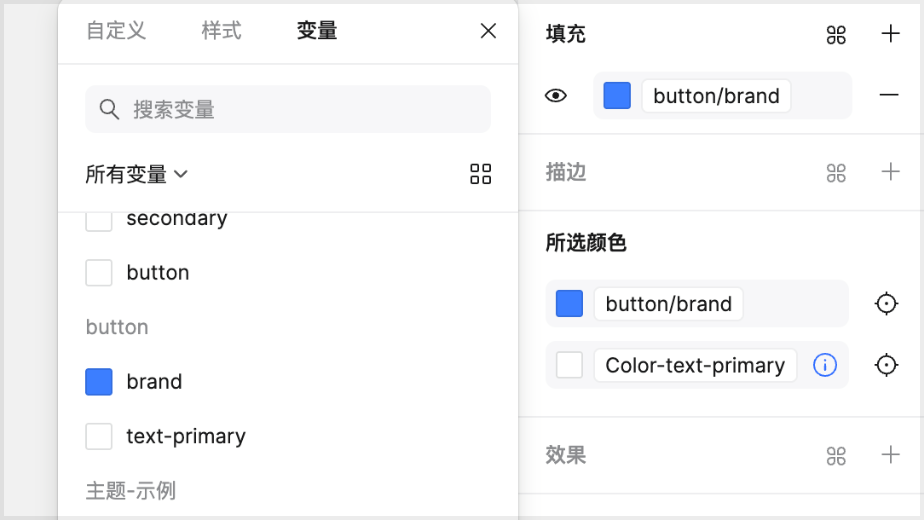Toggle fill visibility eye icon
Image resolution: width=924 pixels, height=520 pixels.
(556, 96)
